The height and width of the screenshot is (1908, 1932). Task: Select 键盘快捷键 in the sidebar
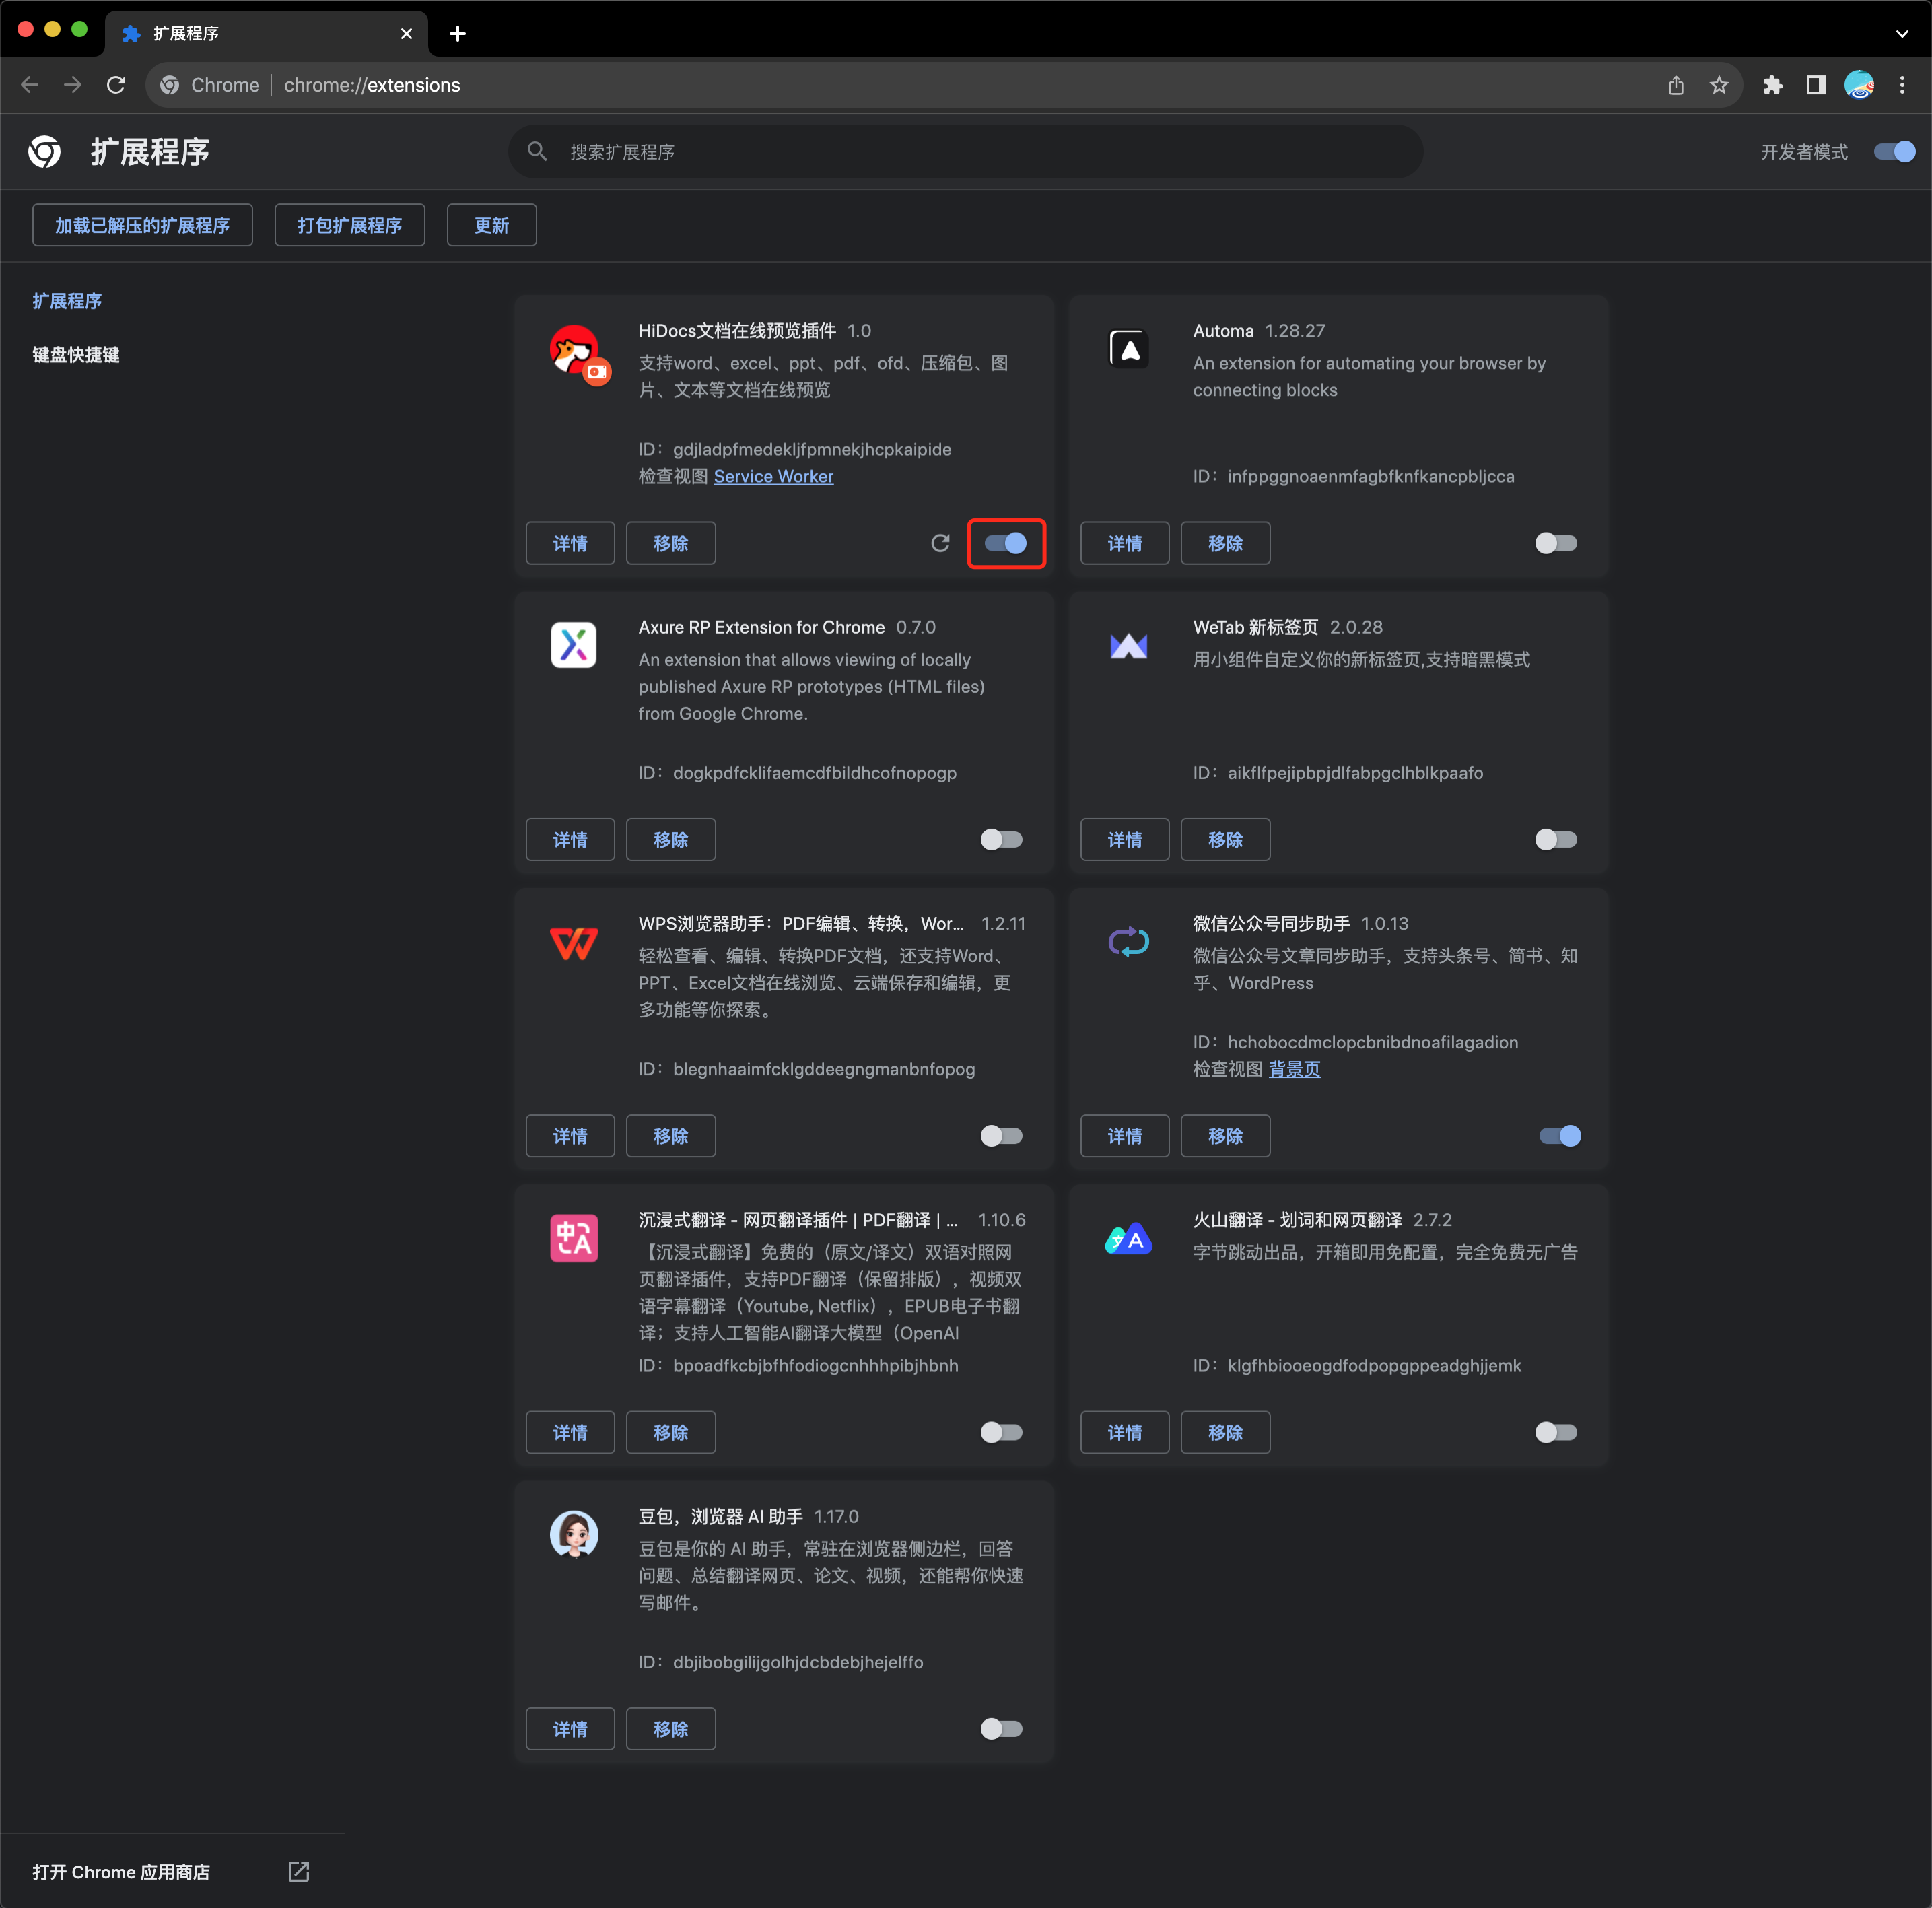(x=76, y=355)
